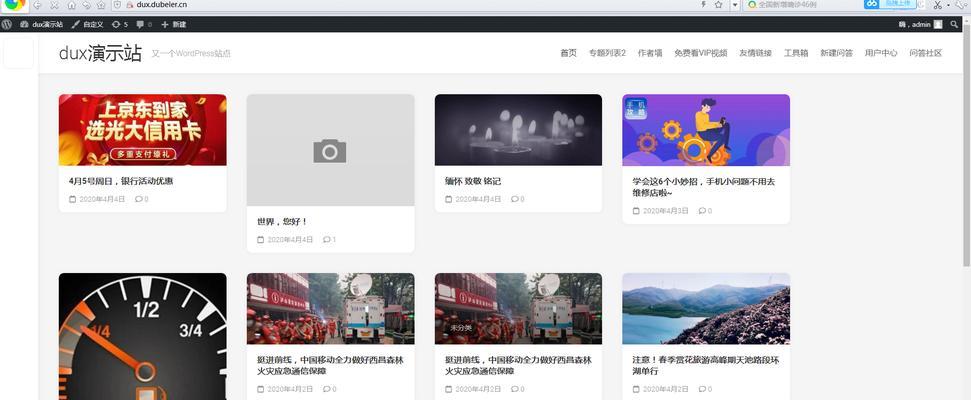Click the browser undo/restore arrow icon
The height and width of the screenshot is (400, 971).
(86, 5)
